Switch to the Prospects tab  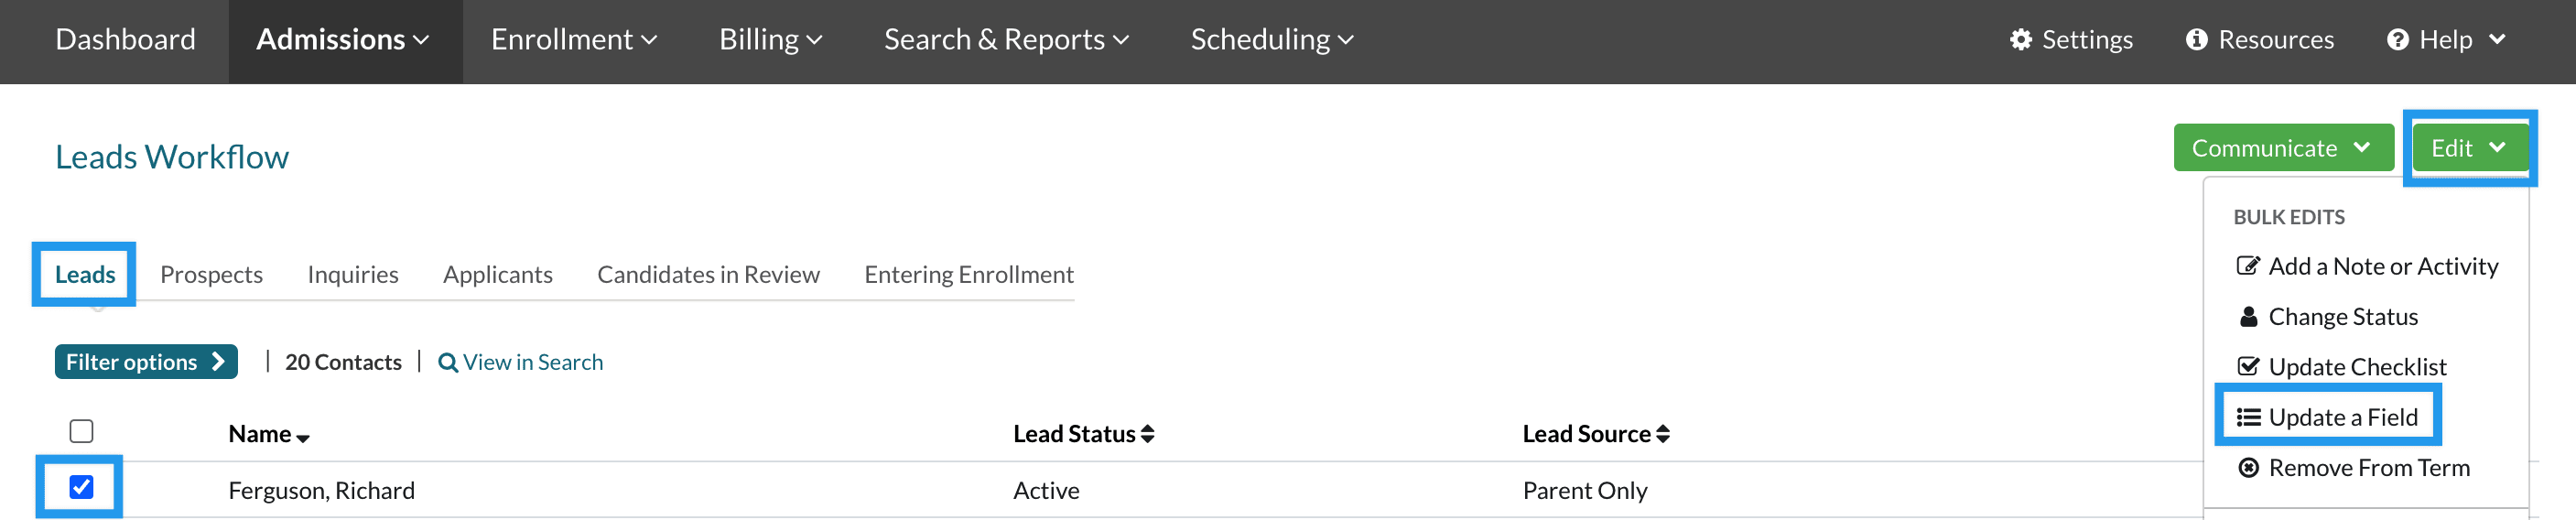[x=211, y=275]
